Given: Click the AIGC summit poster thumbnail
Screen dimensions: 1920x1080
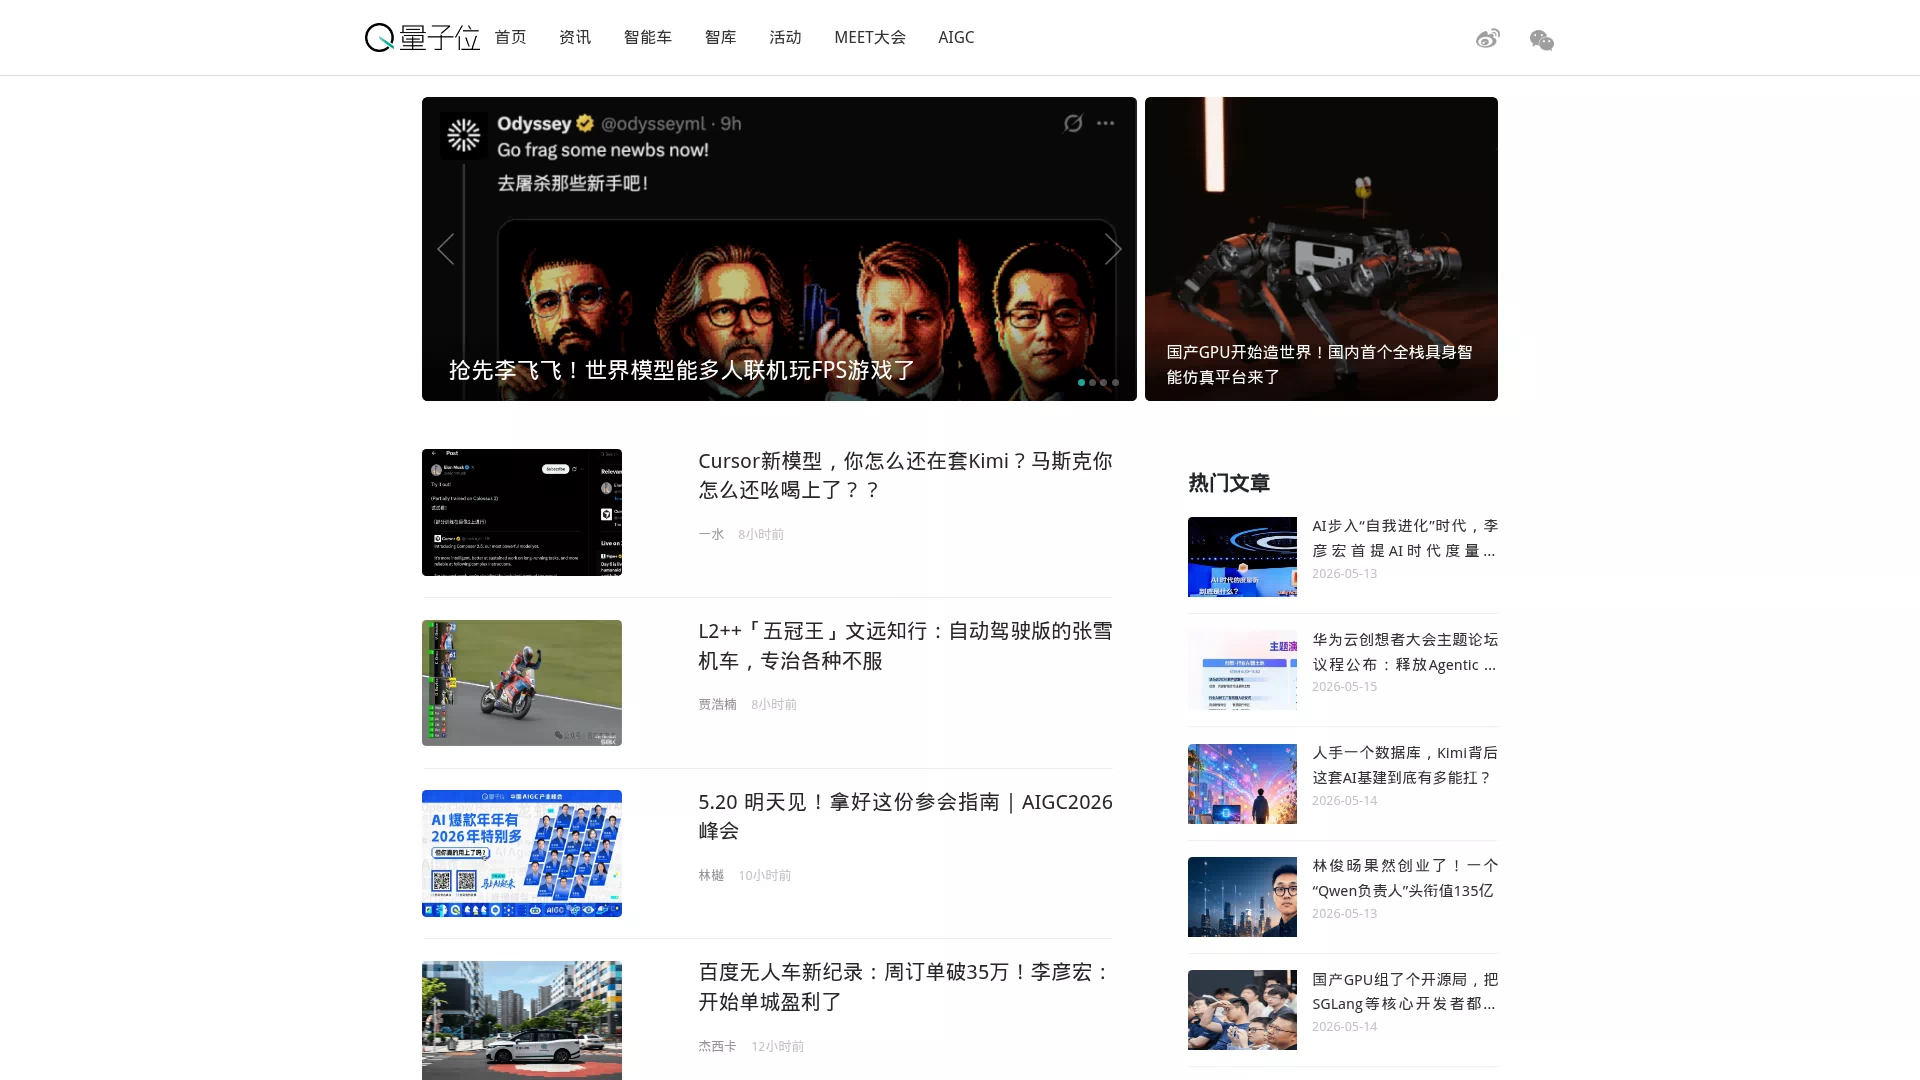Looking at the screenshot, I should [x=522, y=853].
